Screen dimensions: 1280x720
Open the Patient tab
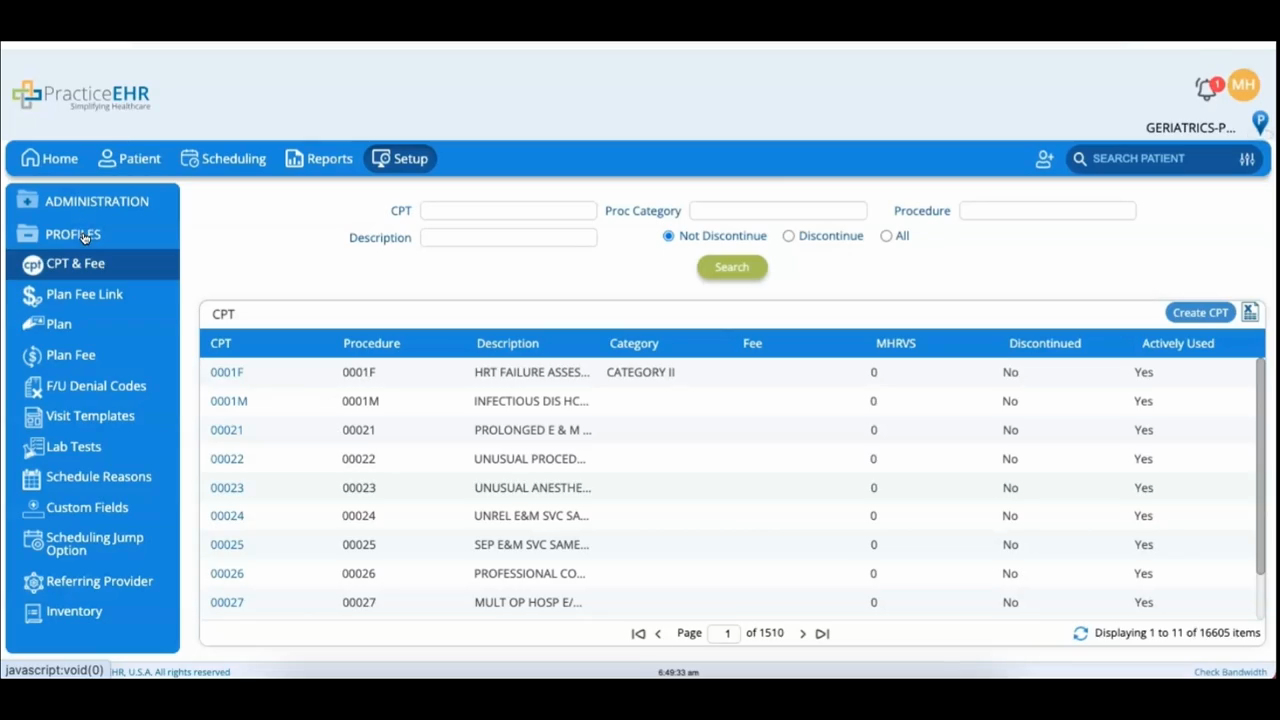pyautogui.click(x=129, y=158)
